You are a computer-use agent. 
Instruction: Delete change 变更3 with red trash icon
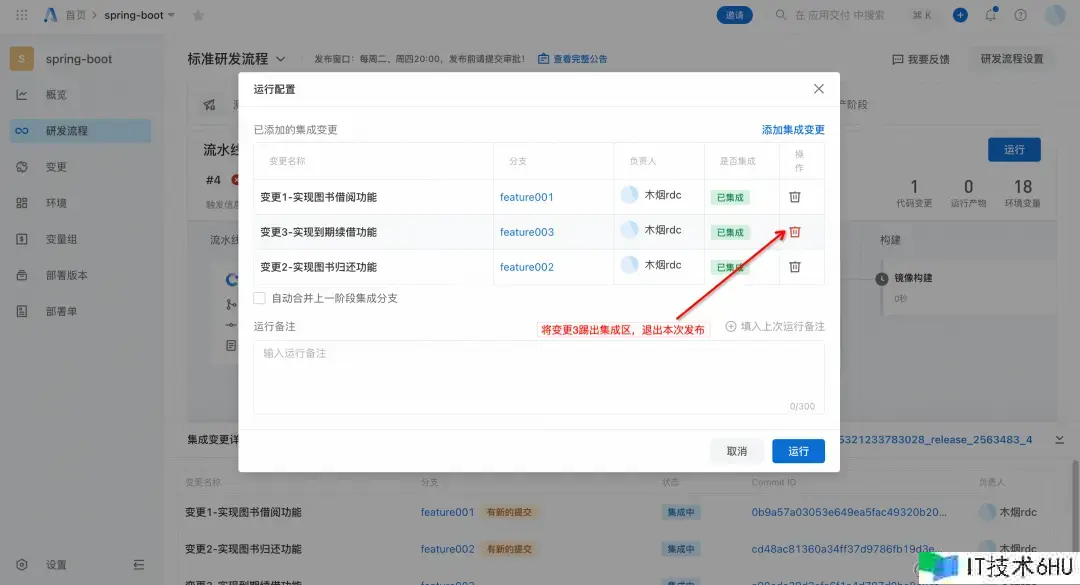tap(795, 232)
